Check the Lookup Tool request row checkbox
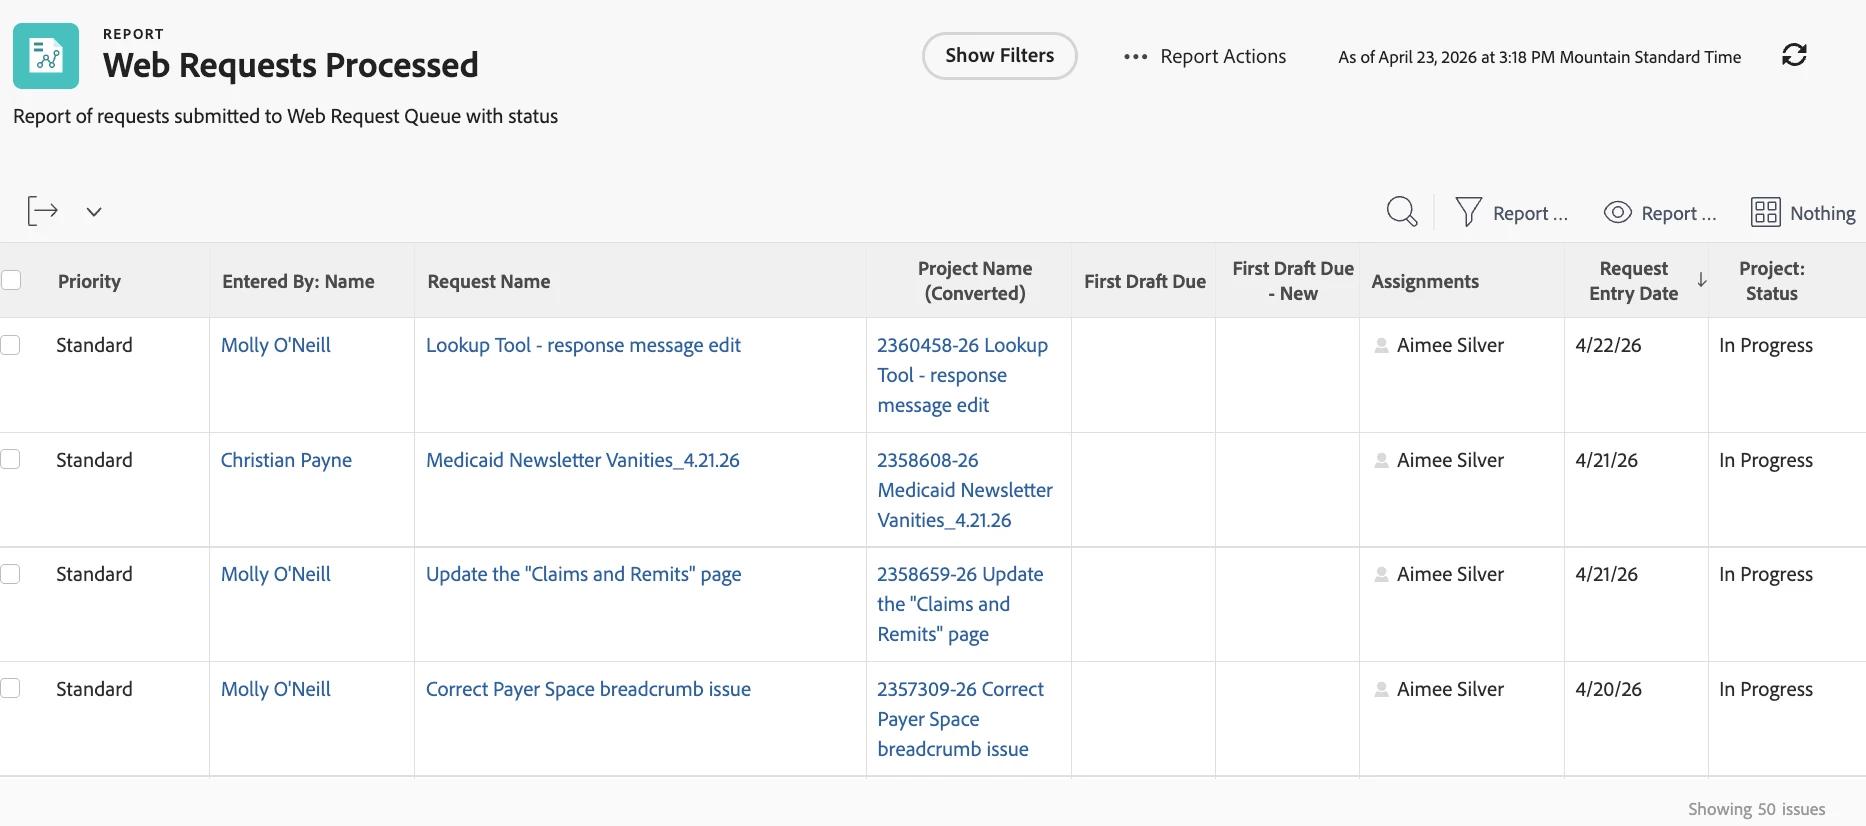Viewport: 1866px width, 826px height. (x=11, y=345)
